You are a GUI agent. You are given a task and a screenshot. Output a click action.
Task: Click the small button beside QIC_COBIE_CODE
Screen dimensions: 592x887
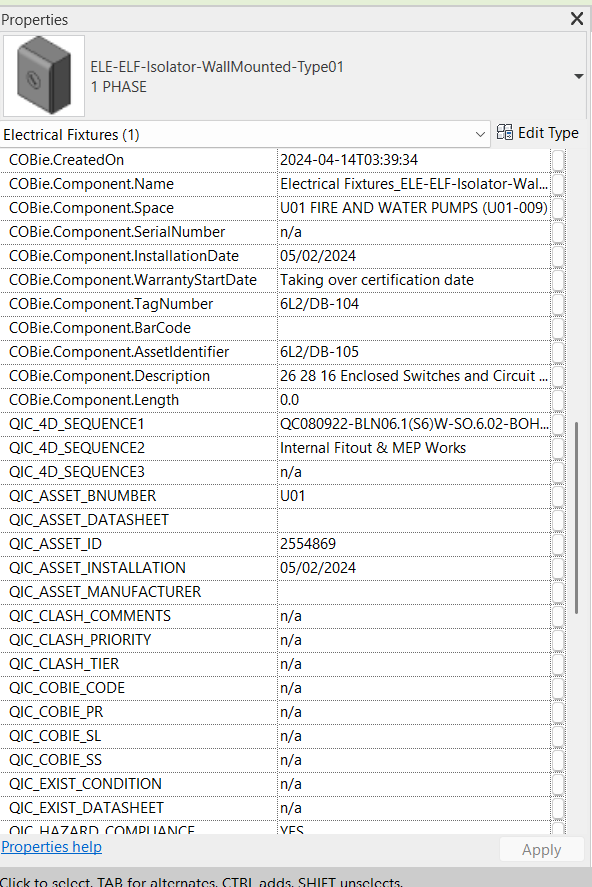point(558,688)
